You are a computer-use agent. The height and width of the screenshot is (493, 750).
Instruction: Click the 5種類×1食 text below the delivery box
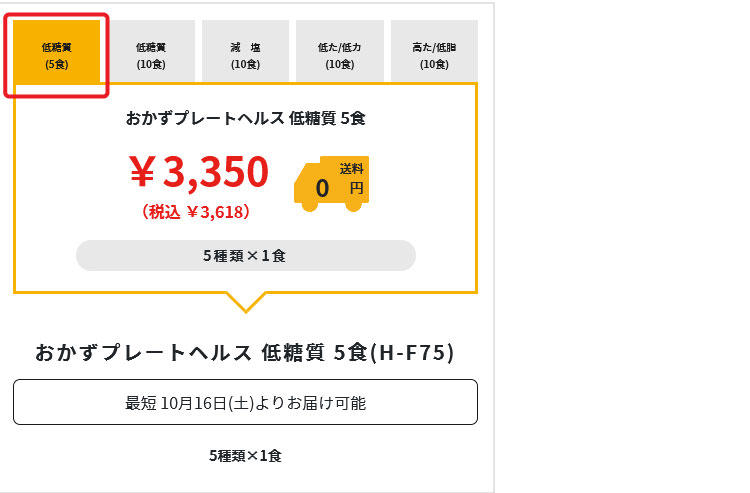pyautogui.click(x=245, y=456)
